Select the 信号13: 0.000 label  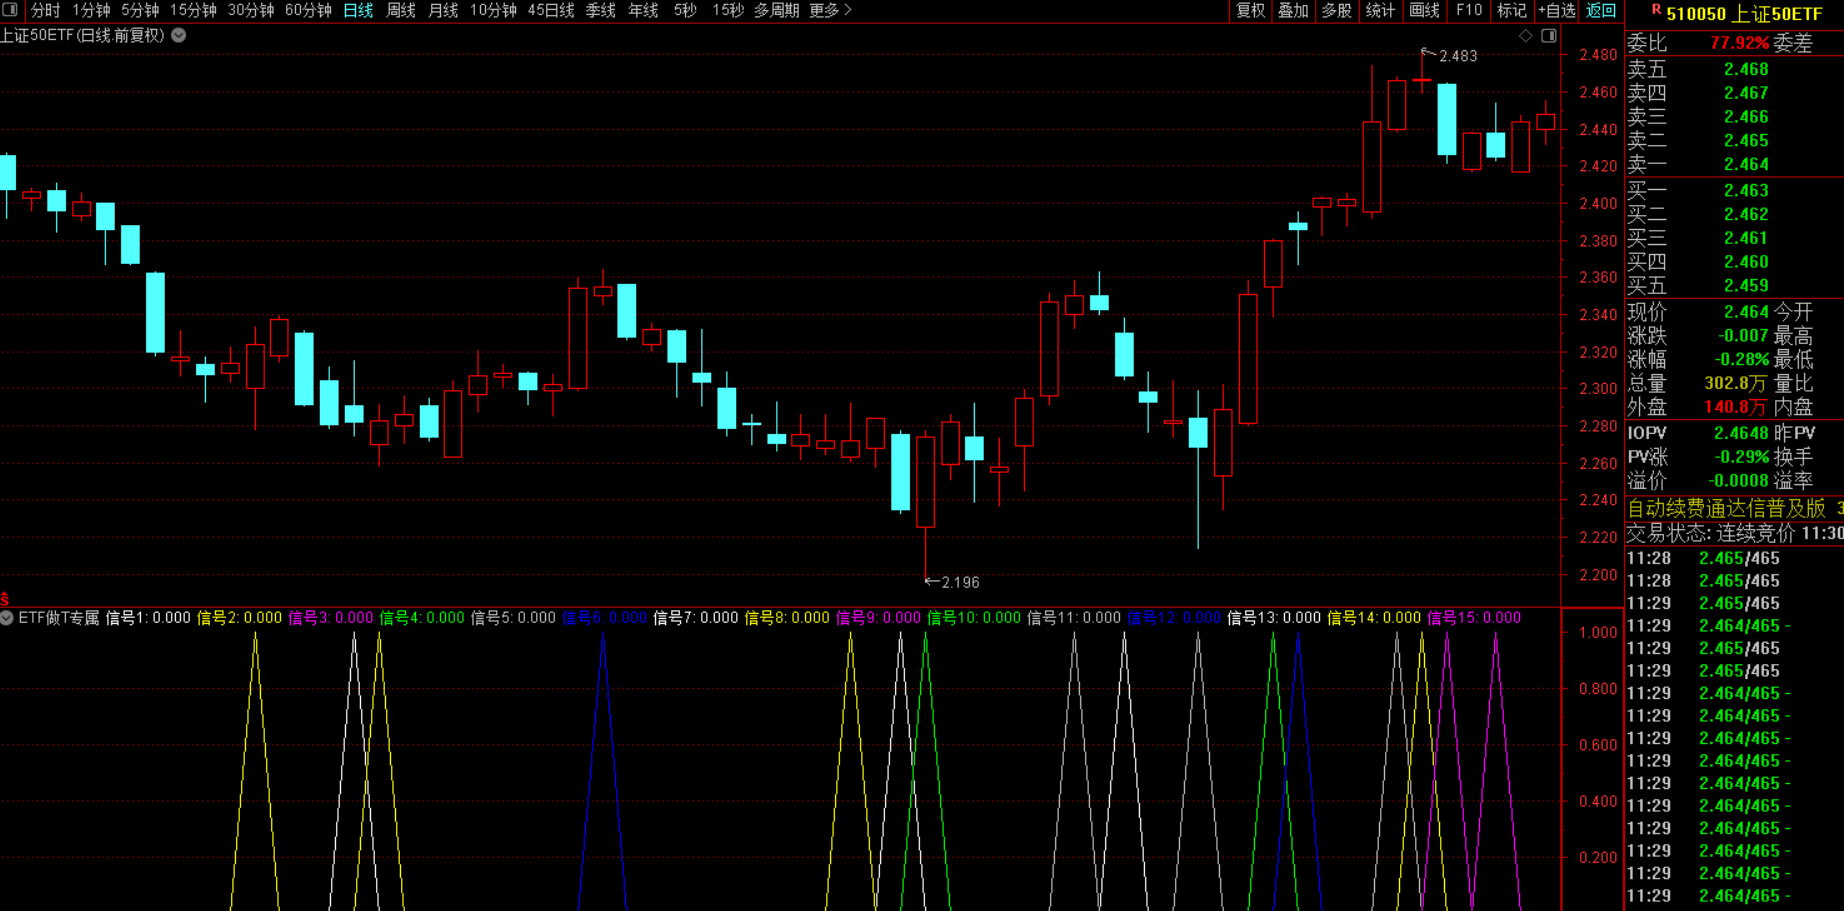coord(1274,618)
